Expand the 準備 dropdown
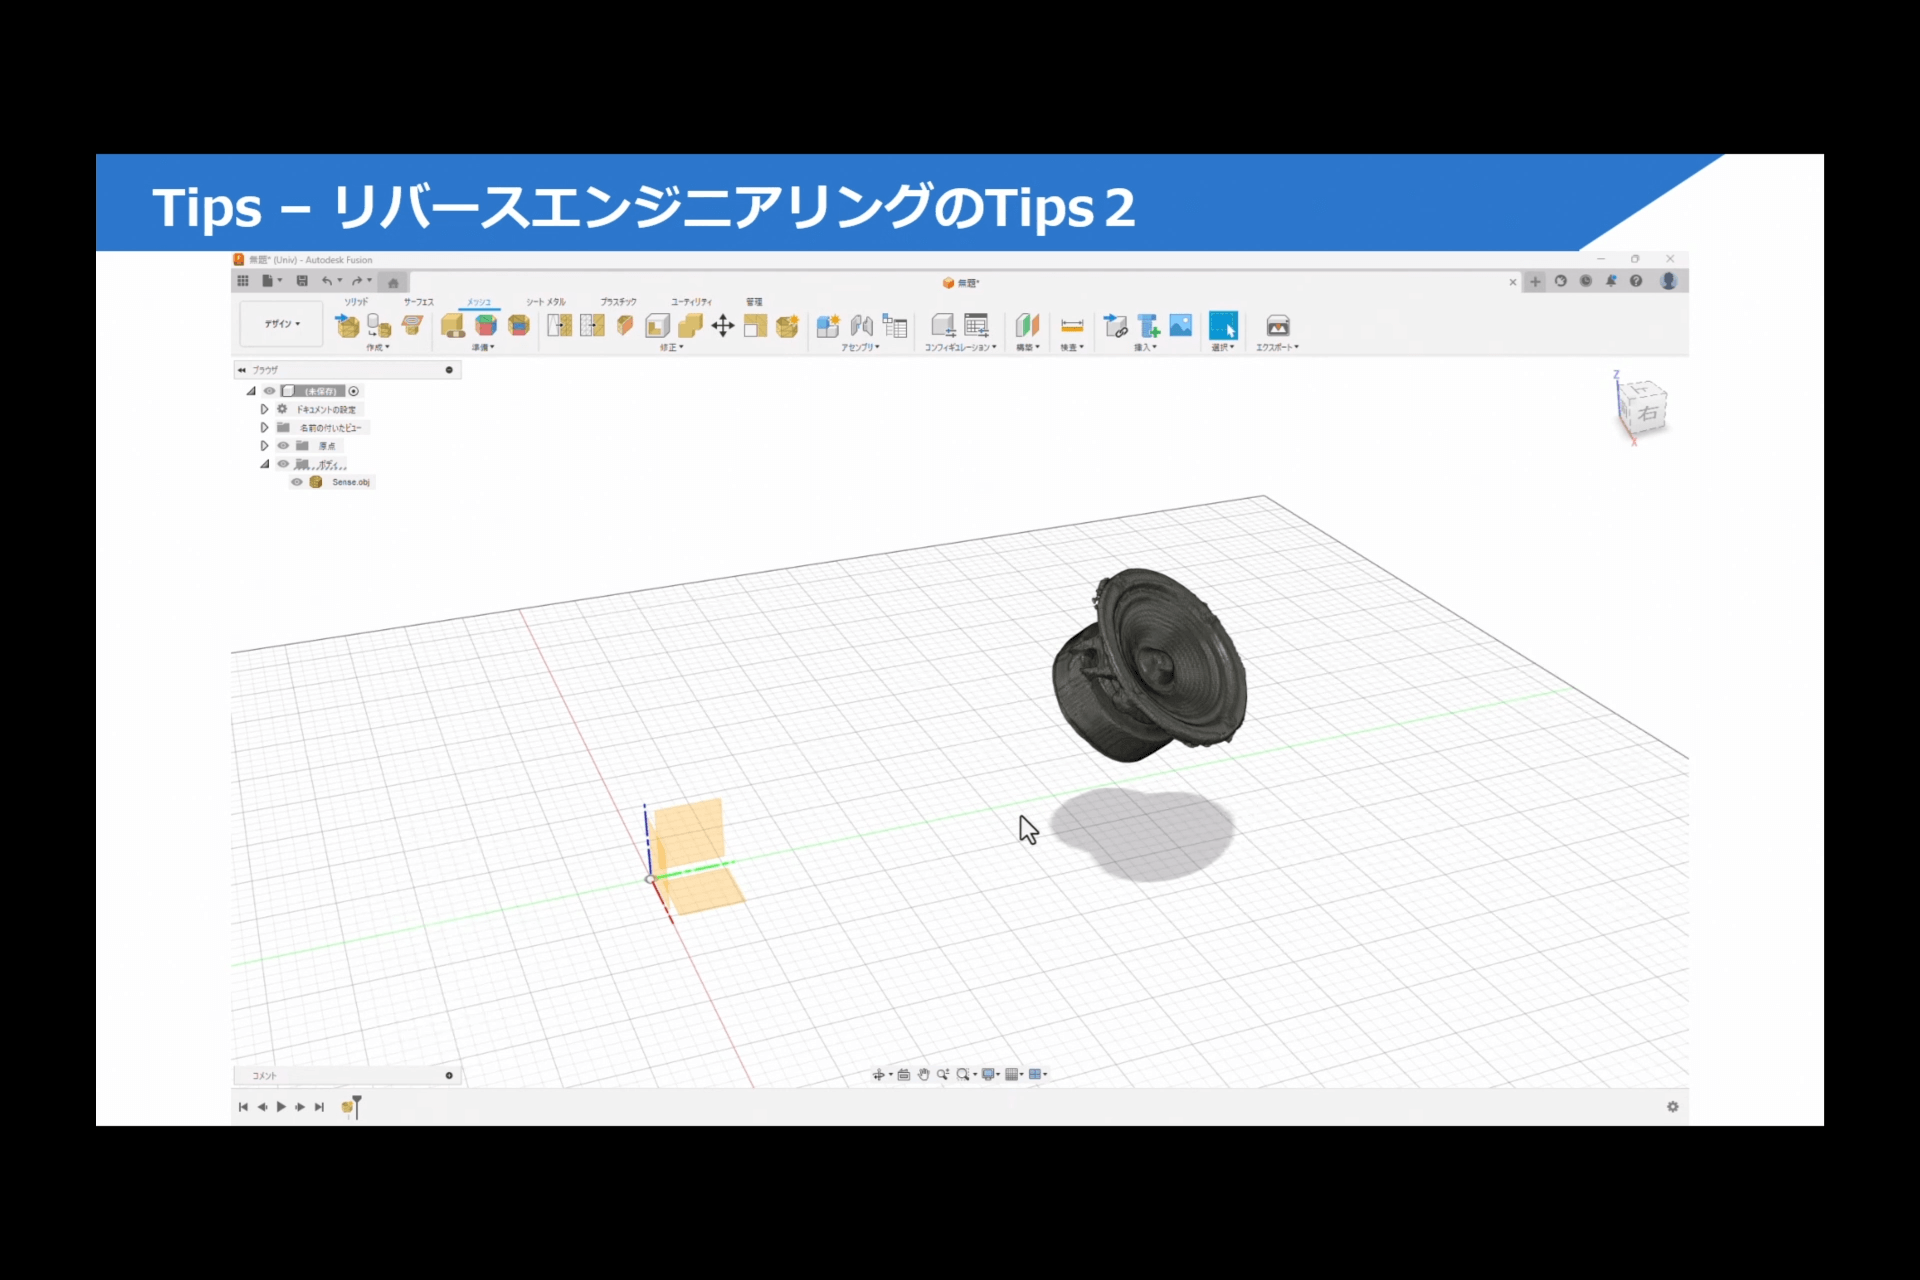Viewport: 1920px width, 1280px height. 484,347
